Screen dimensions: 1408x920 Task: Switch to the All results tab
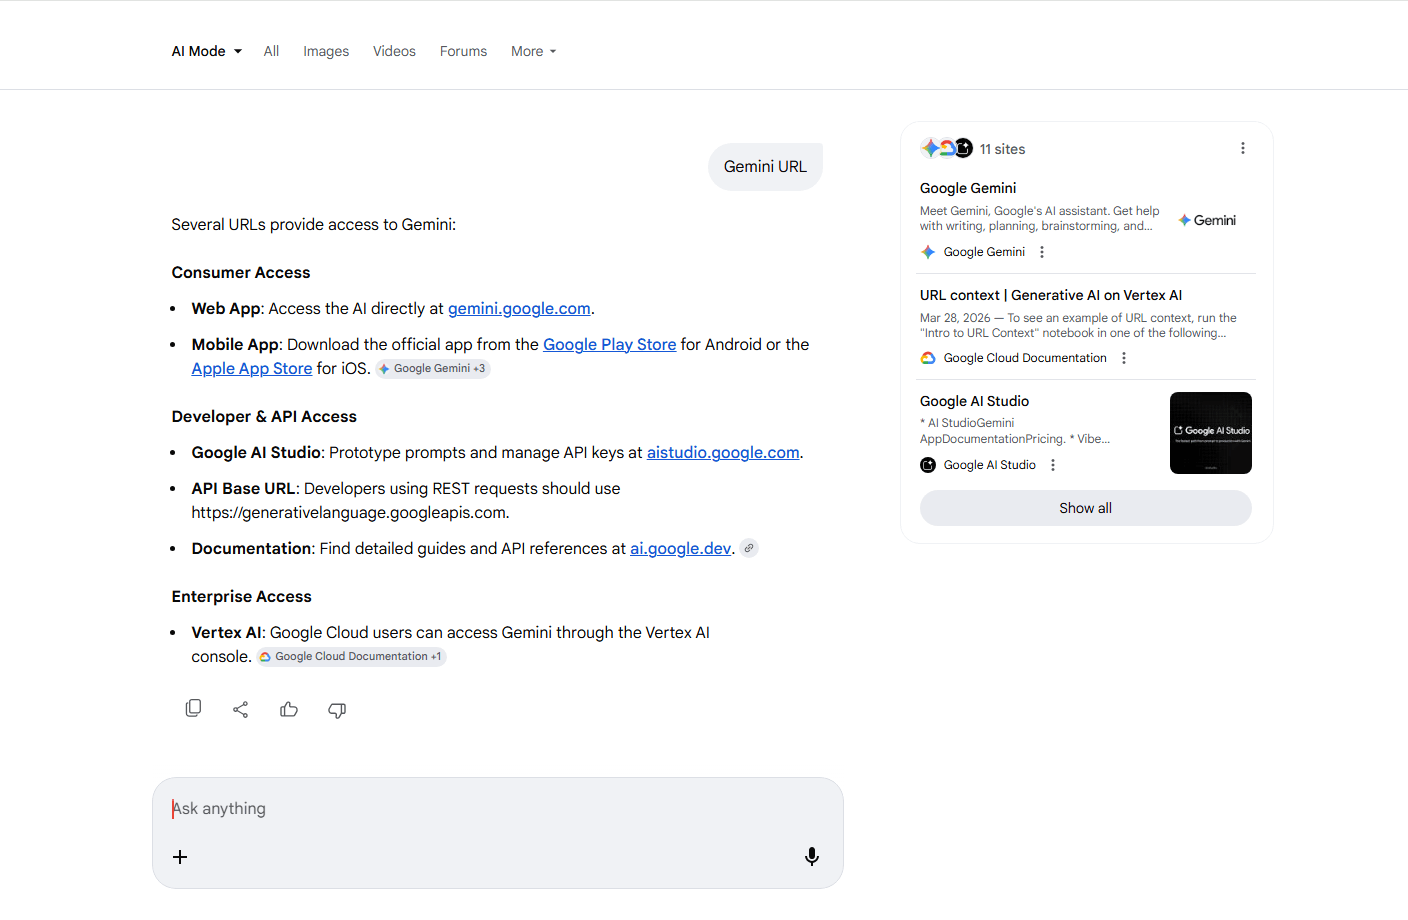click(271, 51)
